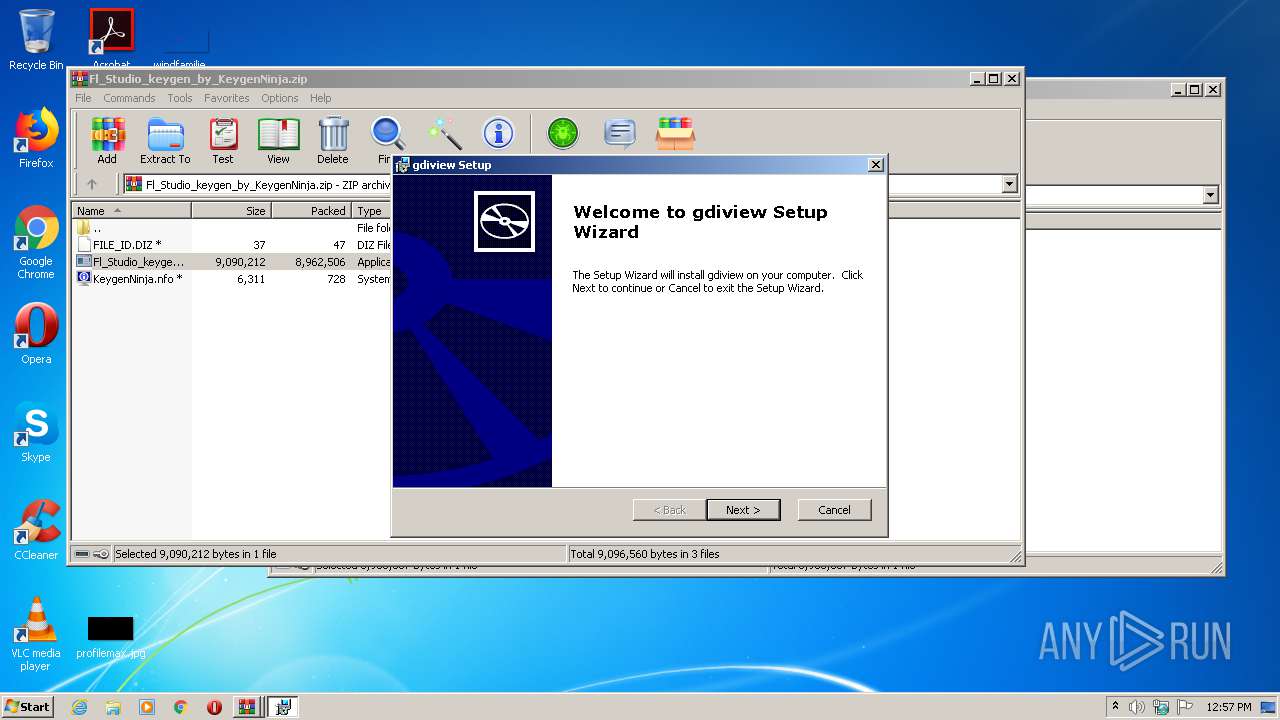Open the Options menu
Screen dimensions: 1280x720
(280, 98)
